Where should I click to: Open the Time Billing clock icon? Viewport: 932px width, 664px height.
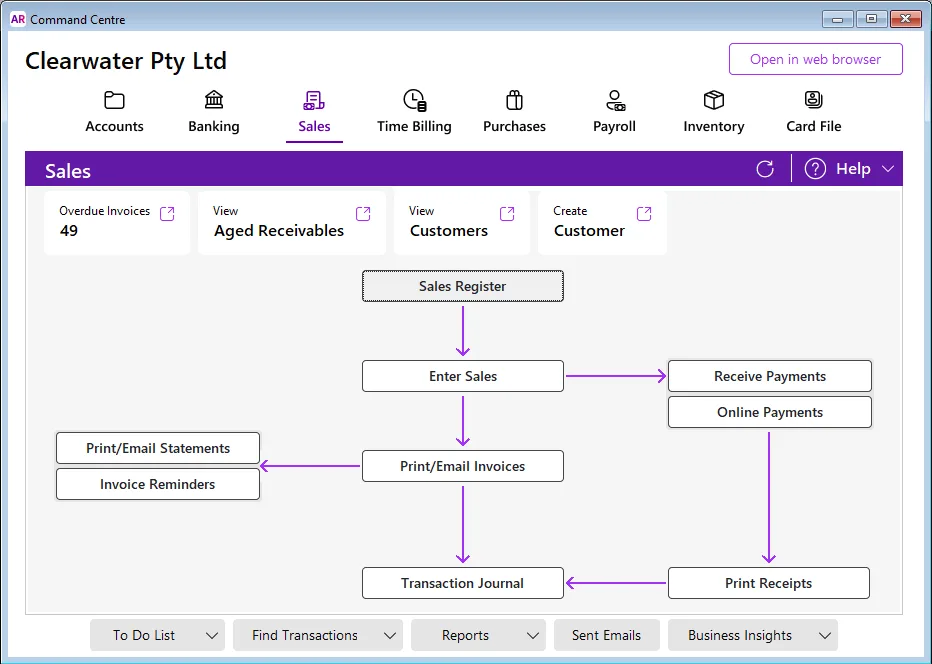pos(414,100)
